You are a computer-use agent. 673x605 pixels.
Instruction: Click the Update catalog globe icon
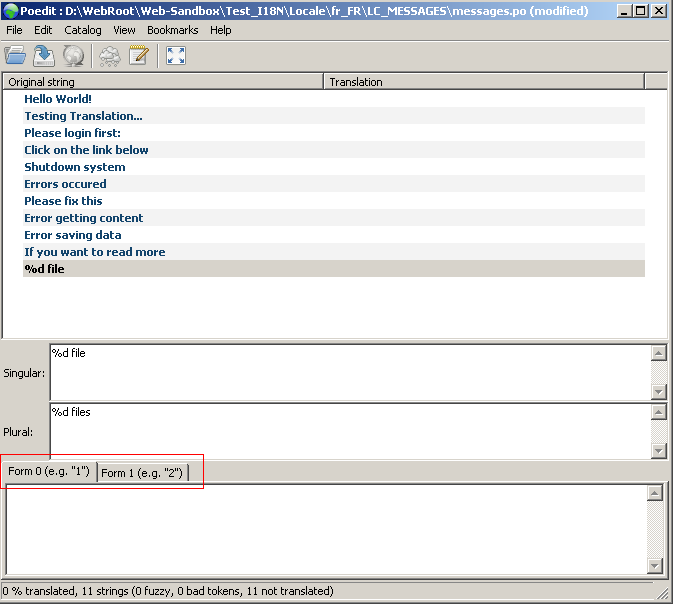point(73,56)
